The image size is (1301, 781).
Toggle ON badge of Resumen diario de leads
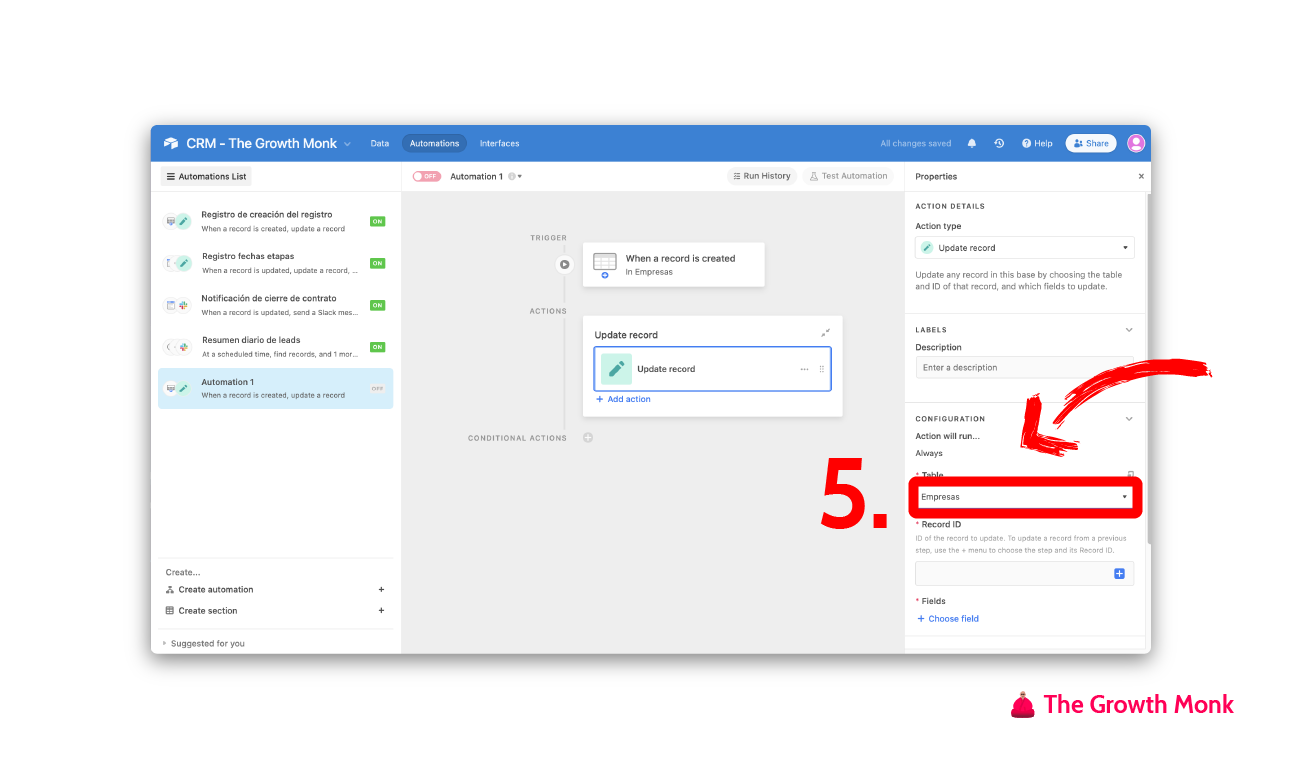[x=377, y=347]
